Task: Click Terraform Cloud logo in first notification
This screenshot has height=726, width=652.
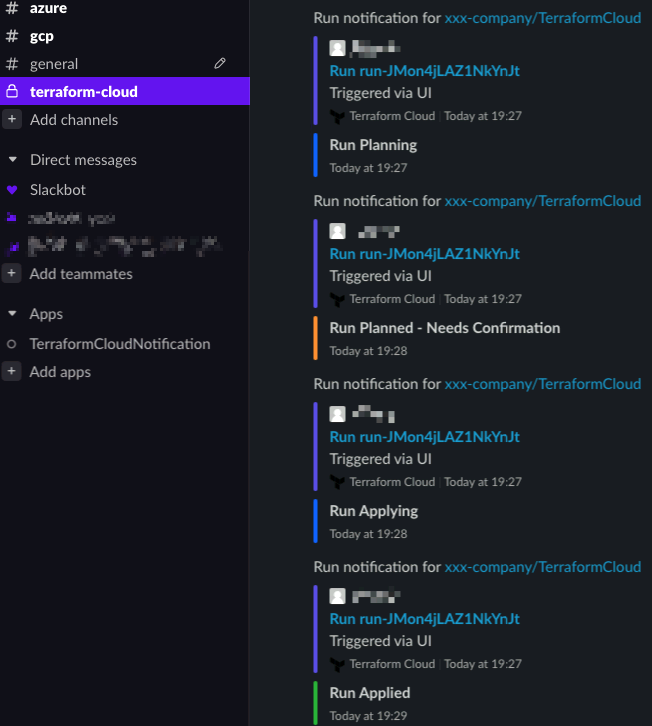Action: (x=337, y=116)
